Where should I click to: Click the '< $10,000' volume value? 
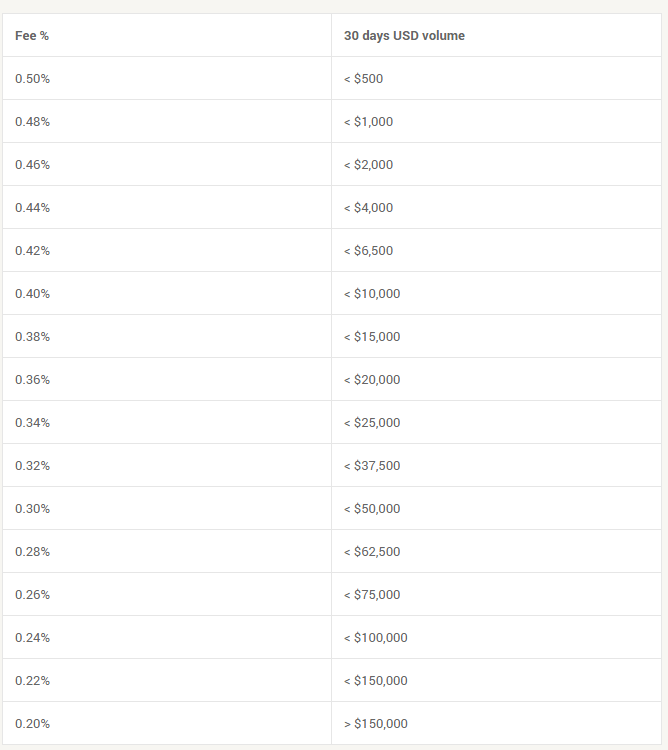pos(372,294)
